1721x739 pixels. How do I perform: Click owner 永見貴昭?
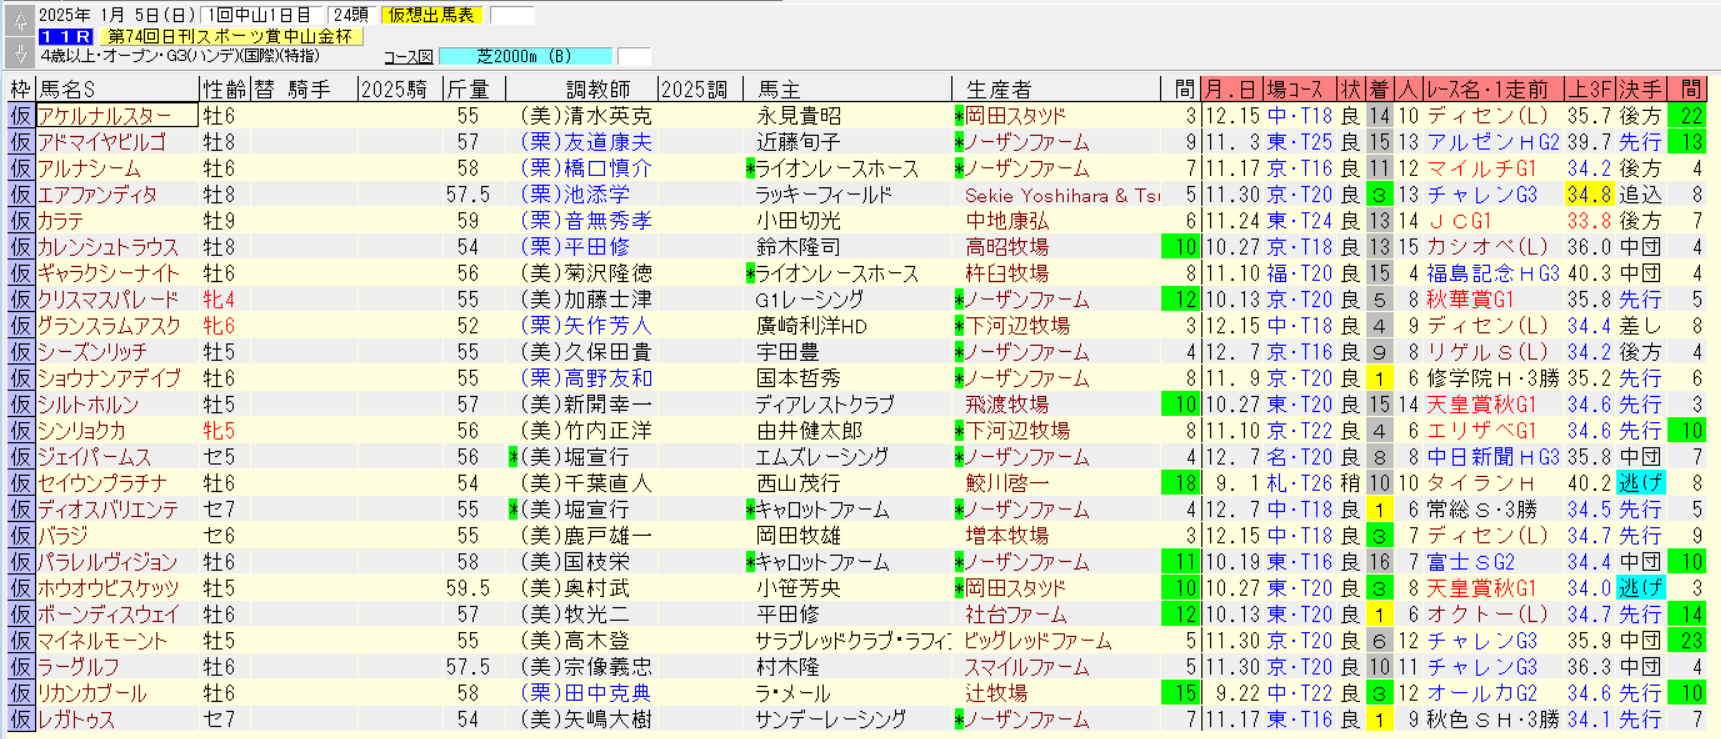click(799, 116)
